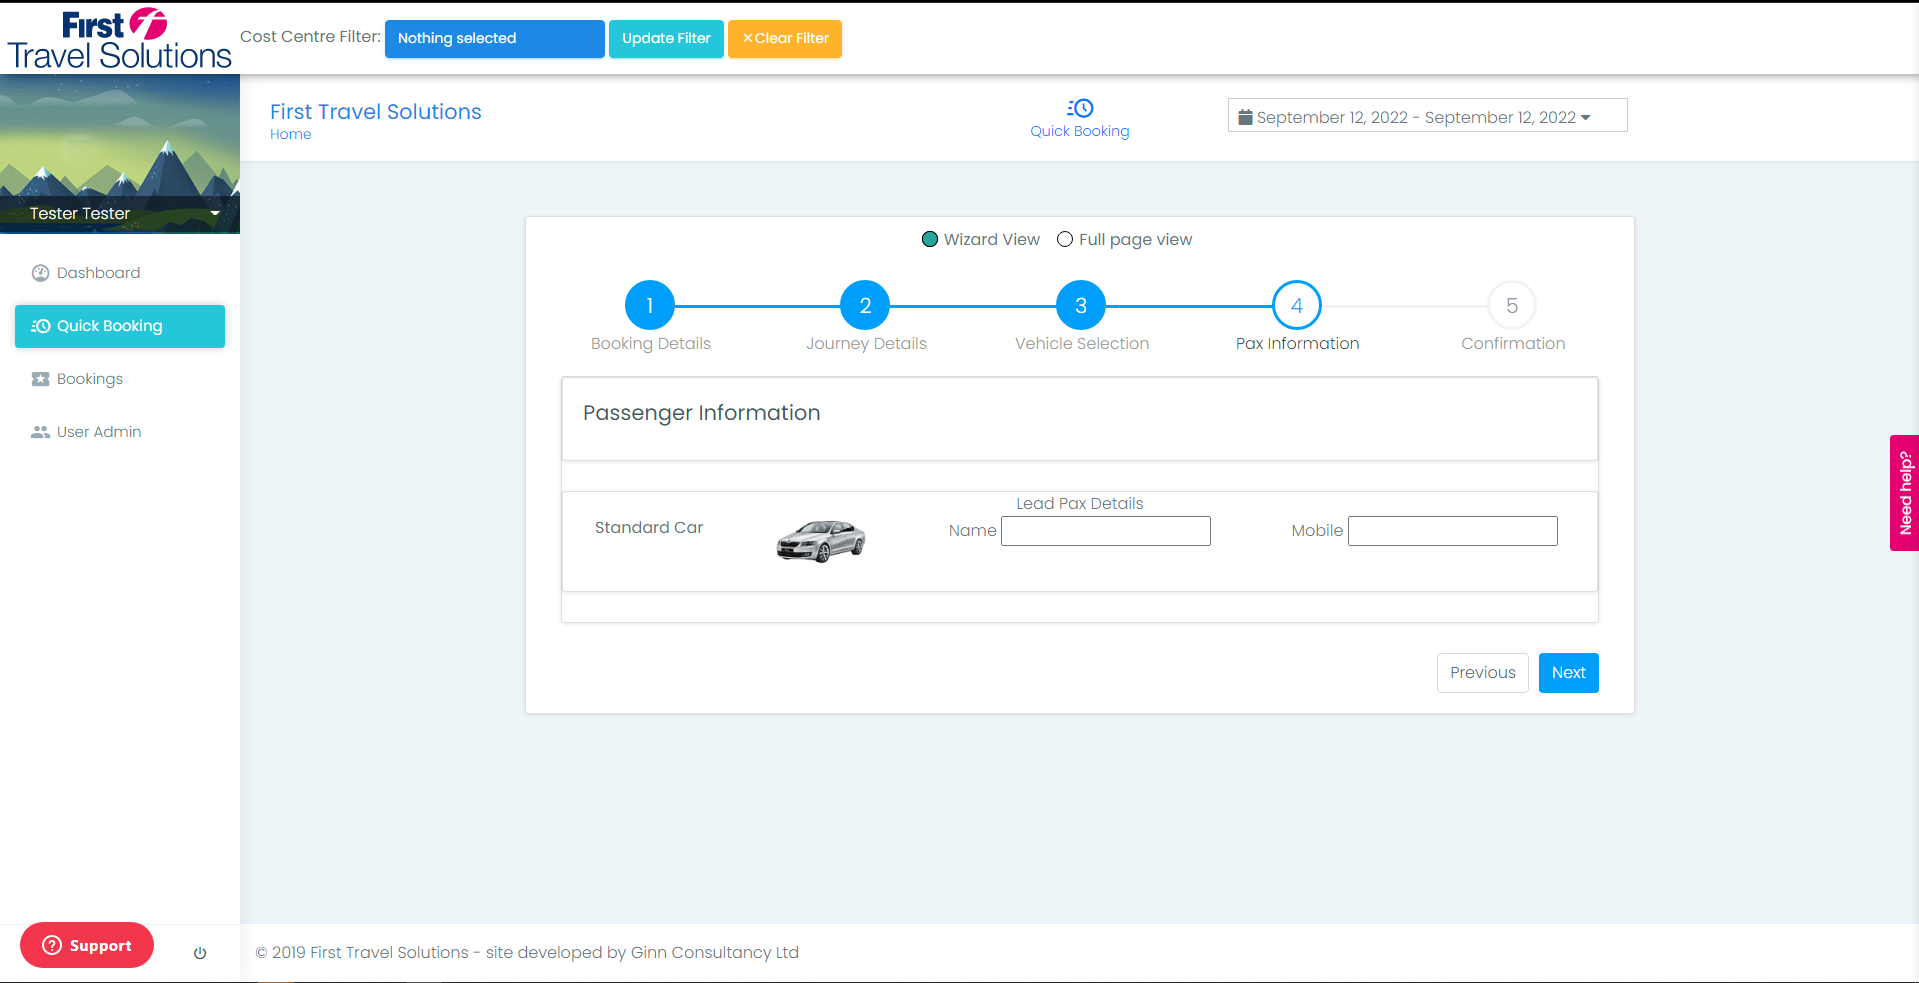Click the First Travel Solutions page title
Viewport: 1919px width, 983px height.
(x=376, y=112)
